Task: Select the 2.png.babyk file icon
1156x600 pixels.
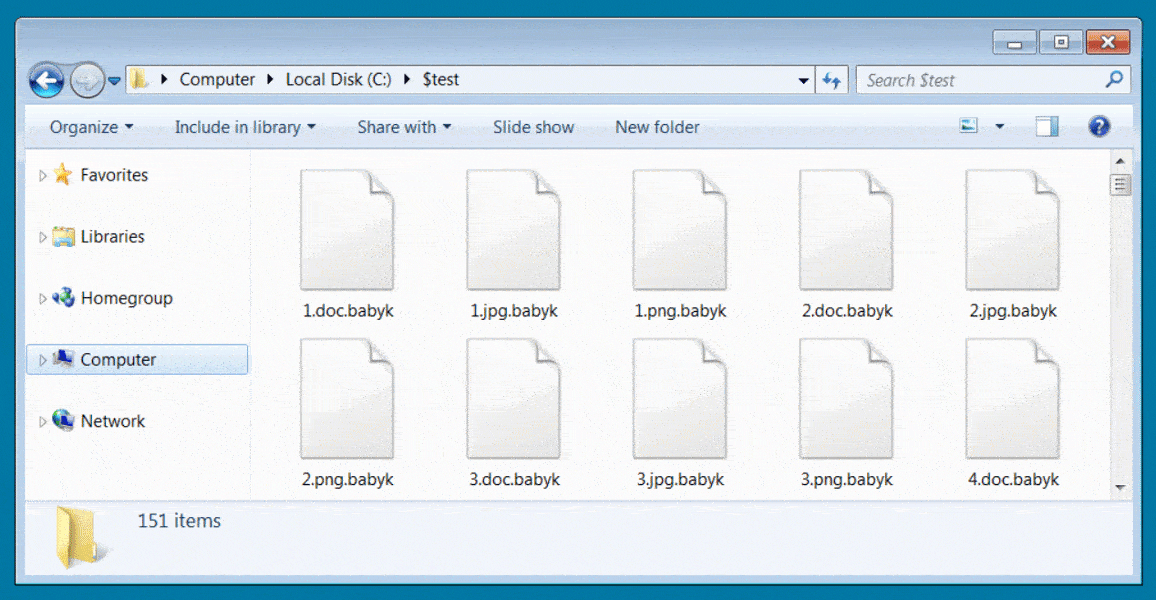Action: (x=347, y=399)
